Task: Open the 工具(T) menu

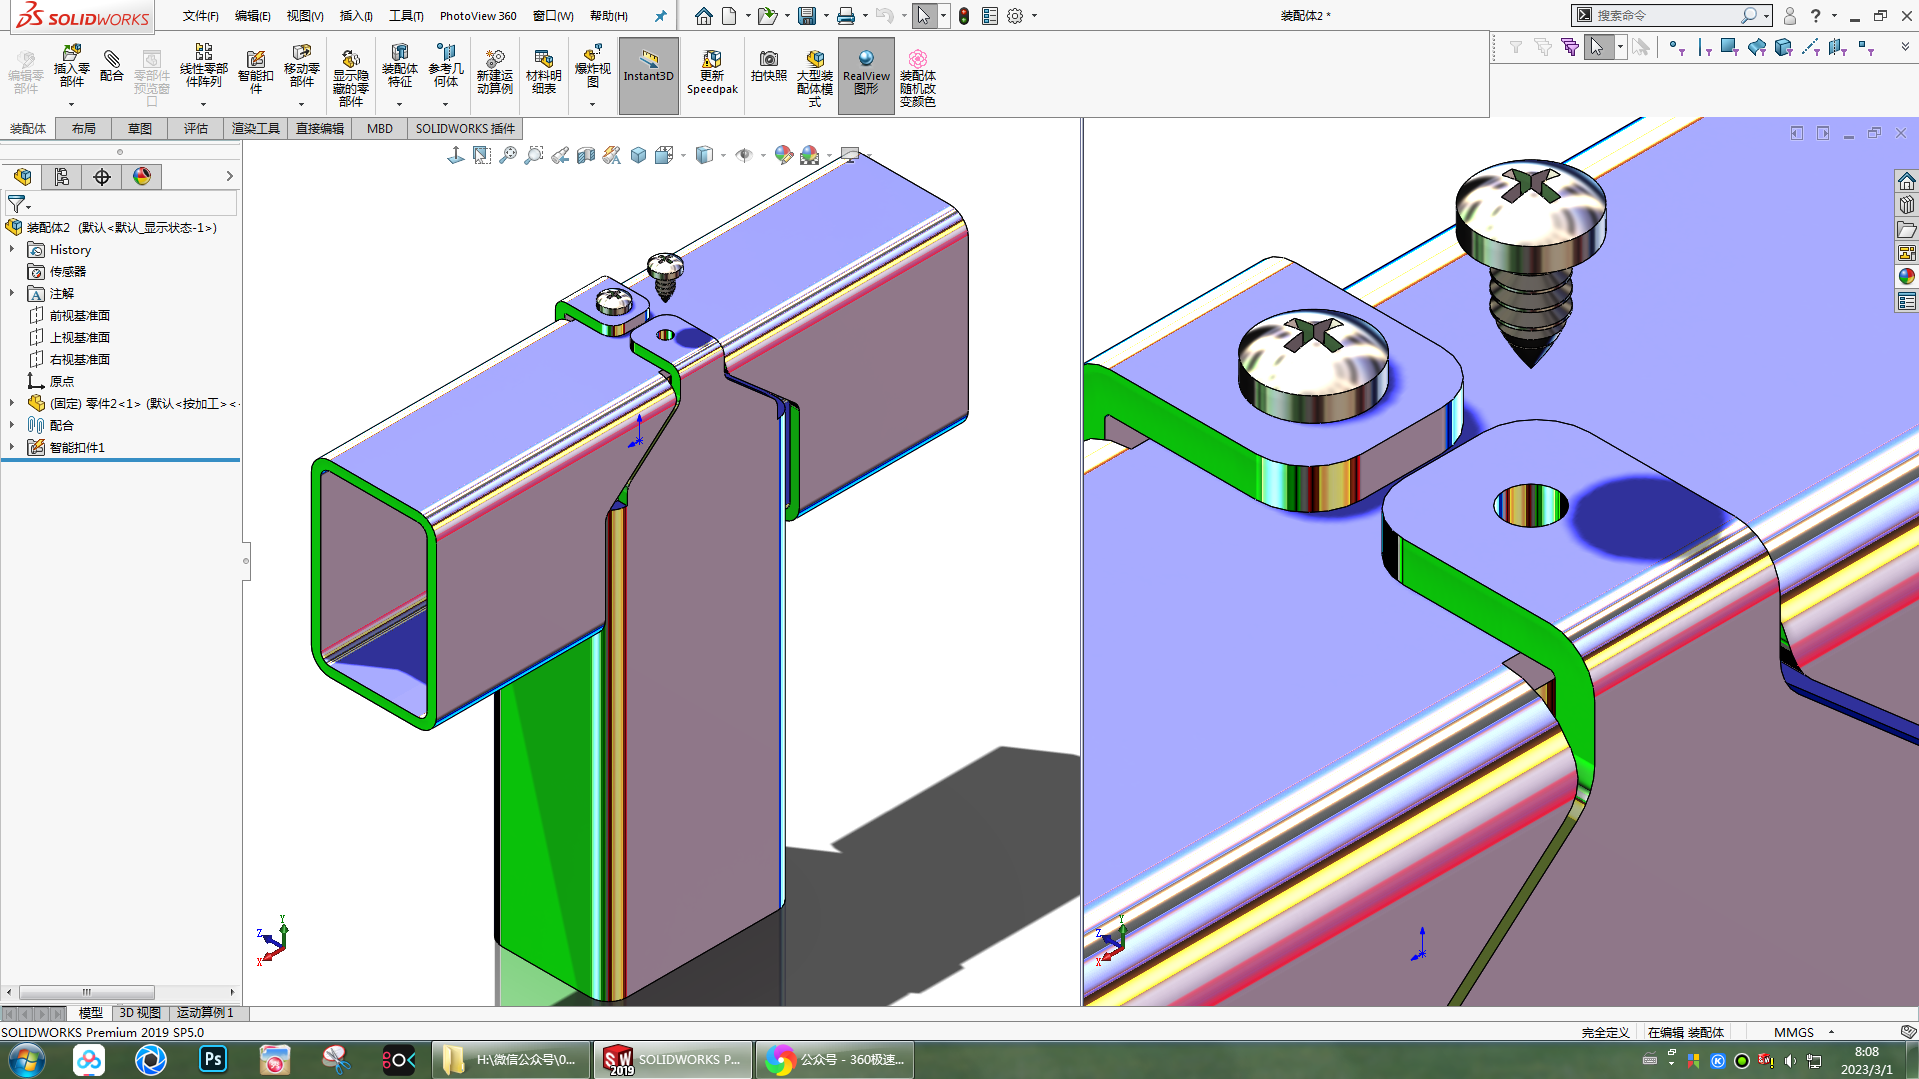Action: (x=406, y=16)
